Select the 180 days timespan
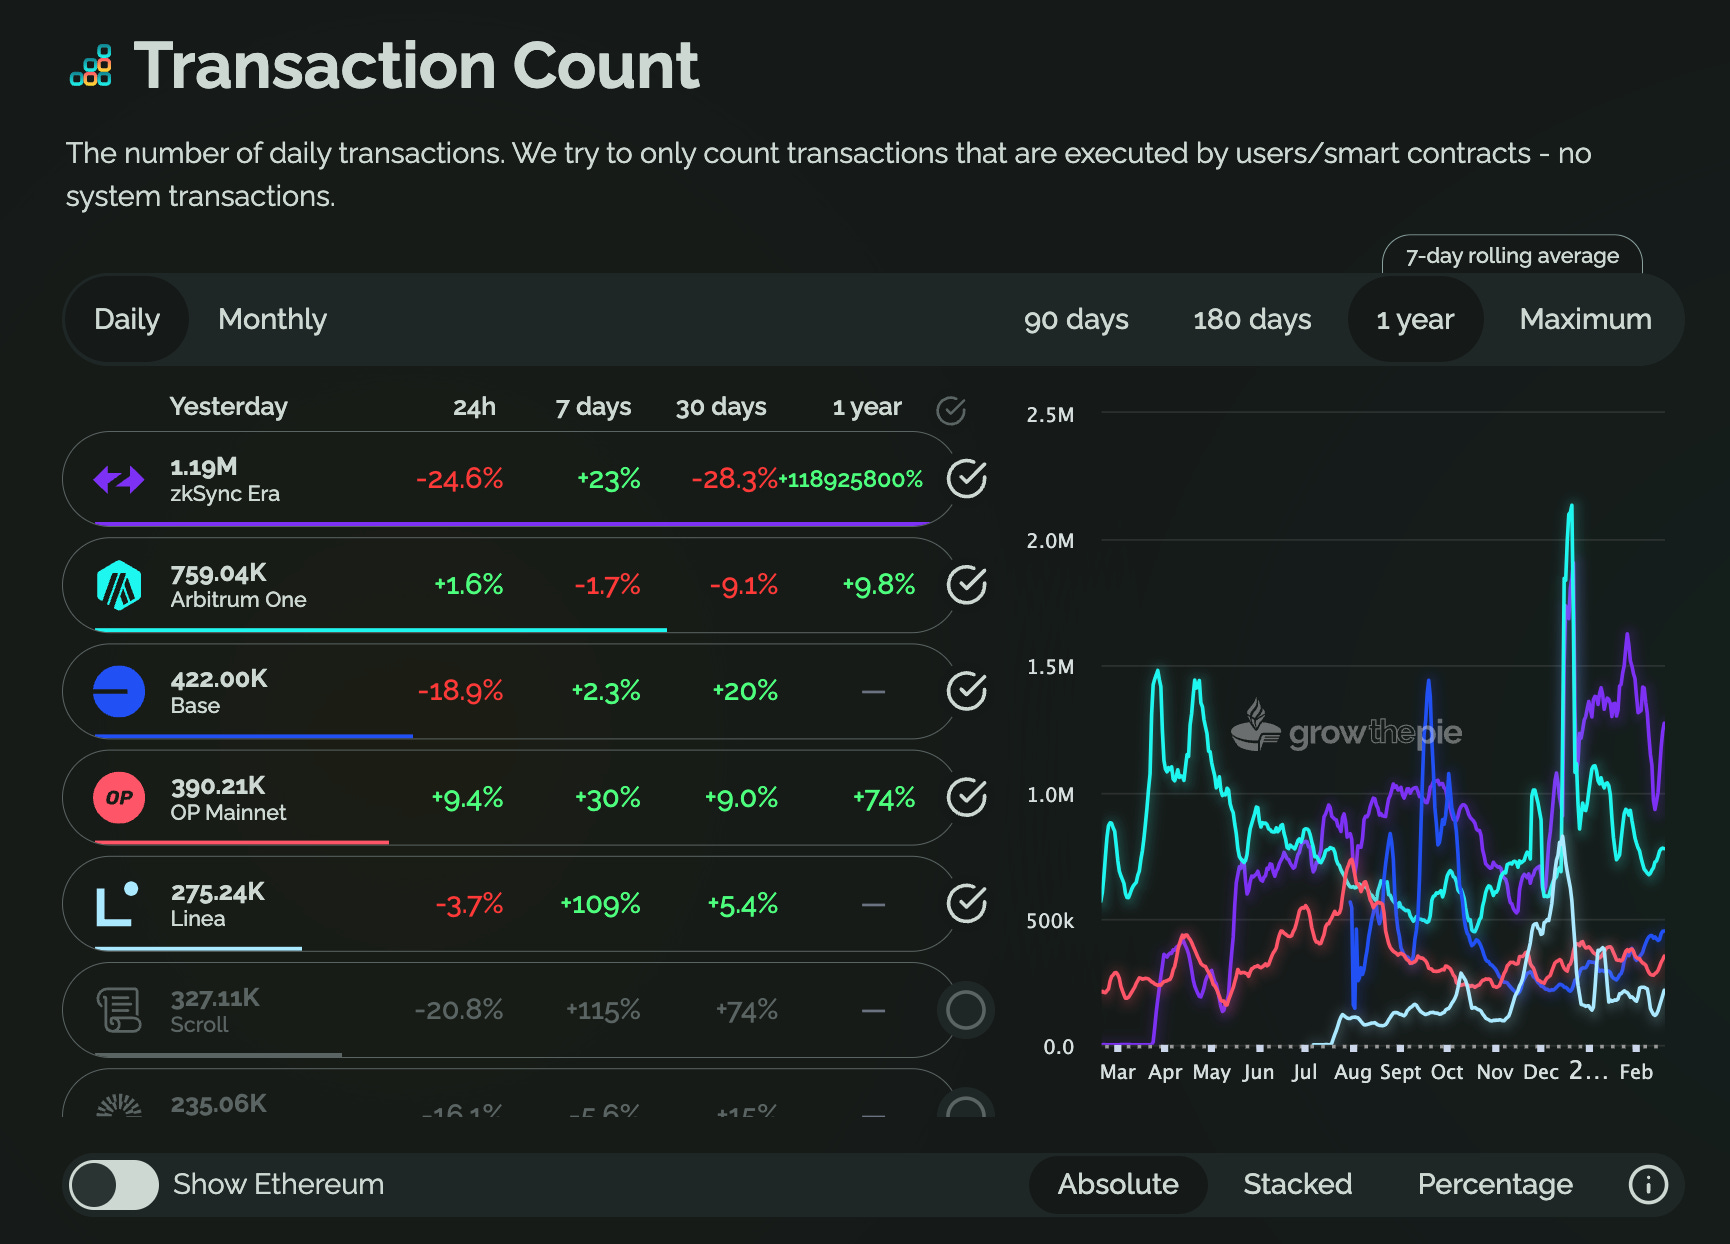1730x1244 pixels. pos(1252,319)
